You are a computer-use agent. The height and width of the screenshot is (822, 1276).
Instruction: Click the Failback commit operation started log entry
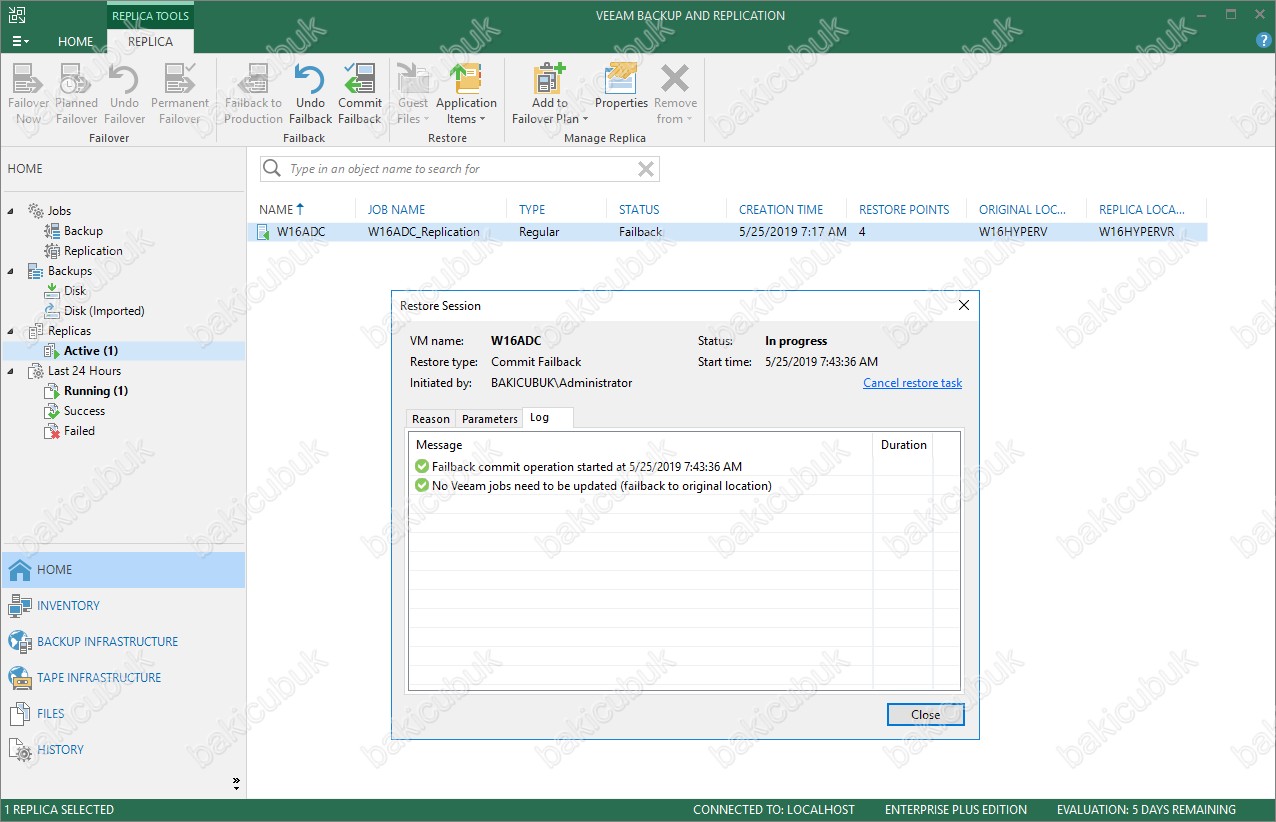586,467
